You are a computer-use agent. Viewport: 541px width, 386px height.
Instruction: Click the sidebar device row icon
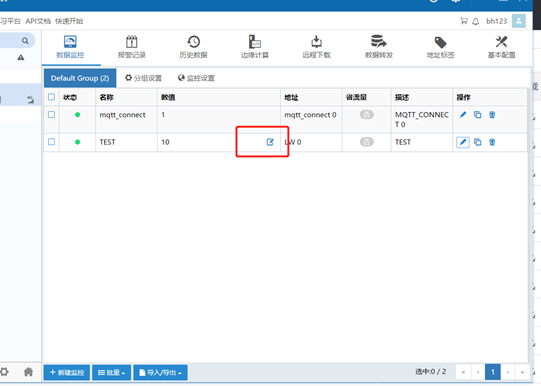31,100
